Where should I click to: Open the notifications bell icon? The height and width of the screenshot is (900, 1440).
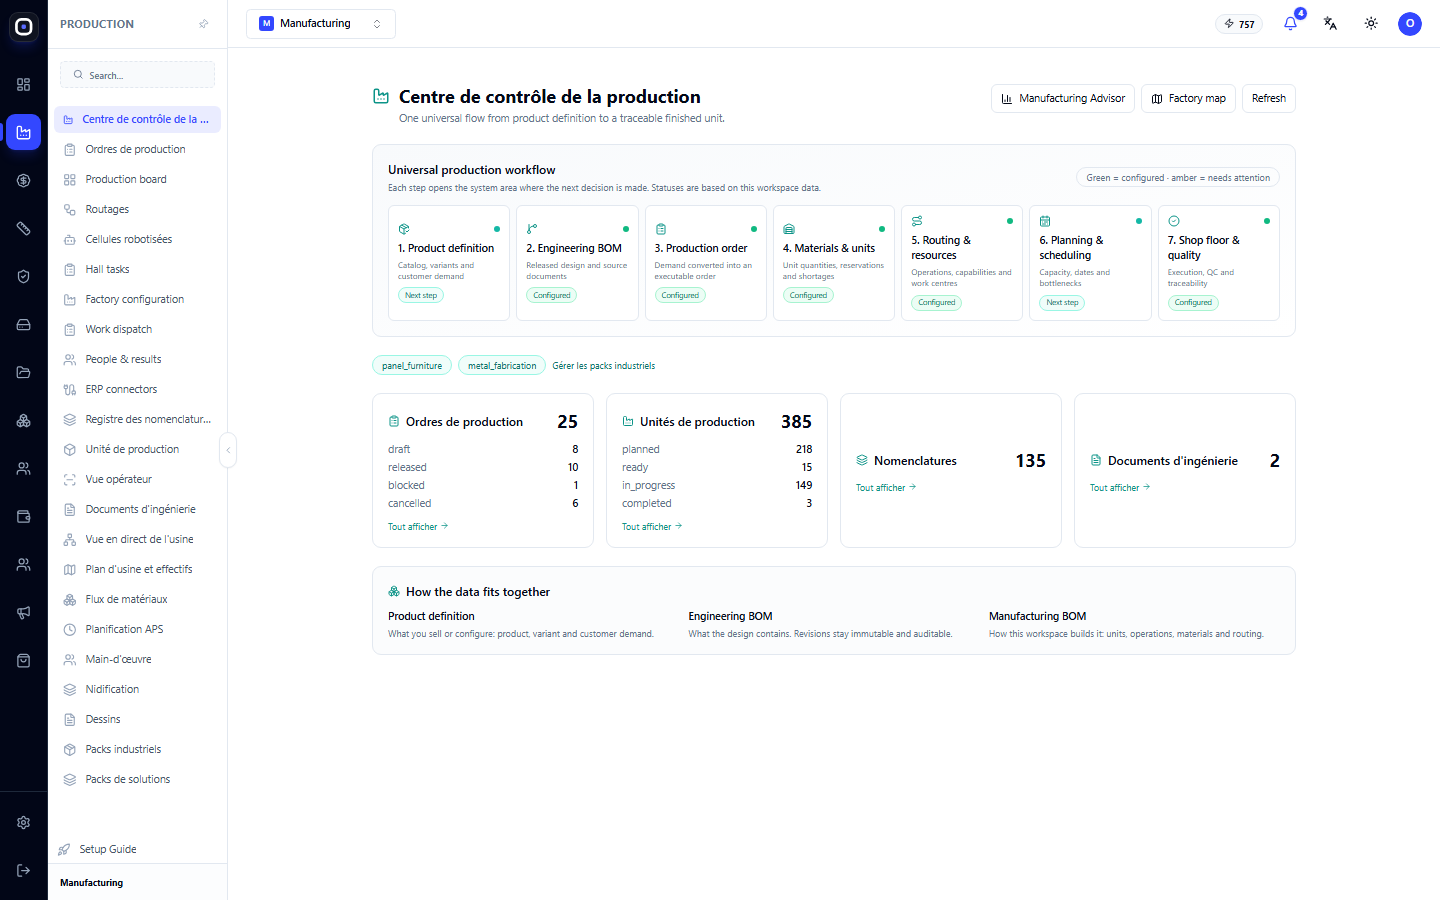pyautogui.click(x=1290, y=23)
